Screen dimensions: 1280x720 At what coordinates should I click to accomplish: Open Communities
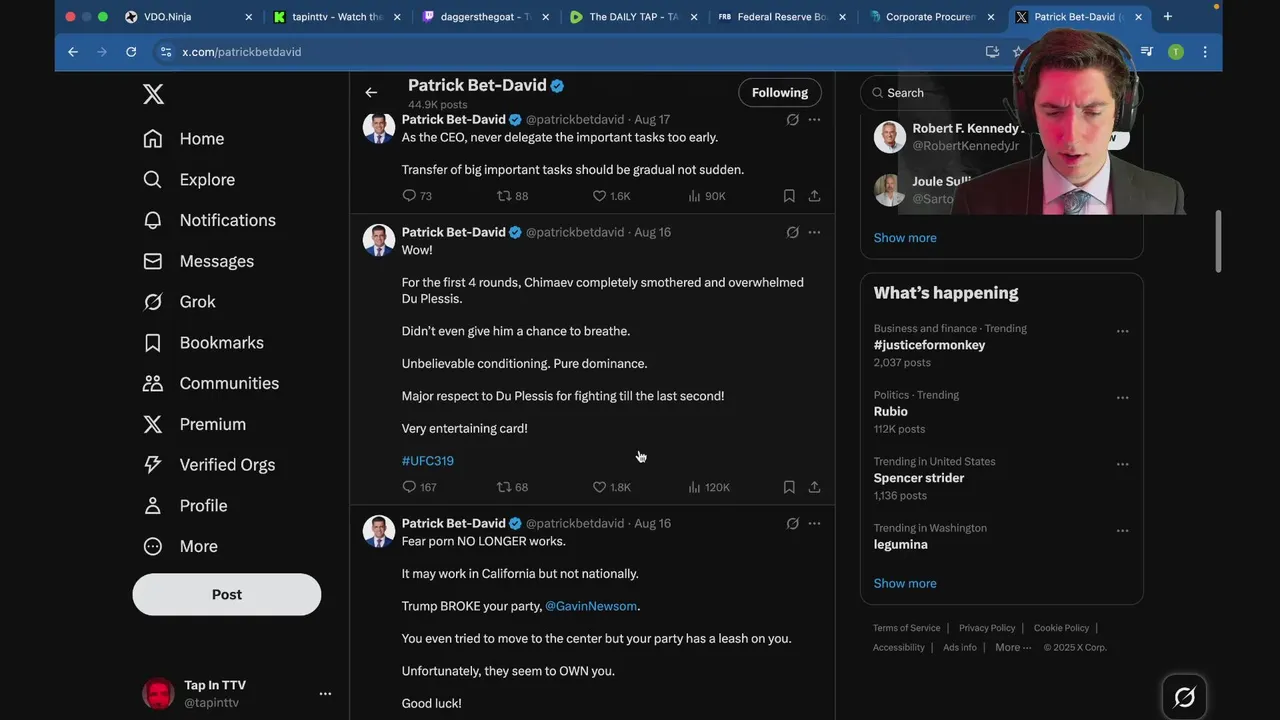[211, 383]
